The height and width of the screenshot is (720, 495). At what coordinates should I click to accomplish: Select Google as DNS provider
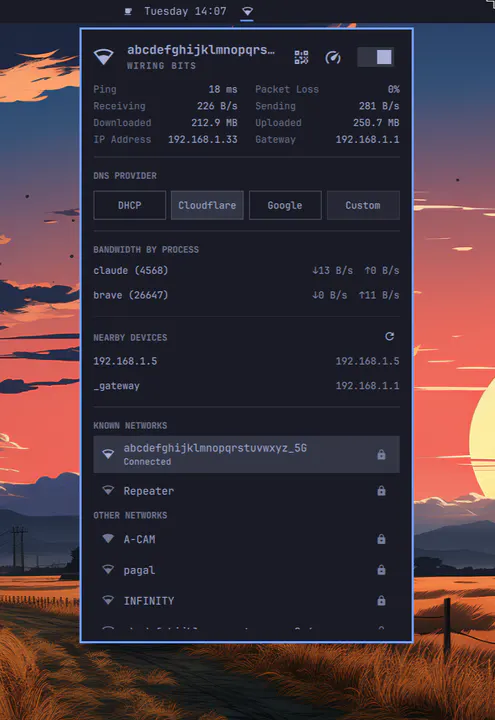point(285,205)
